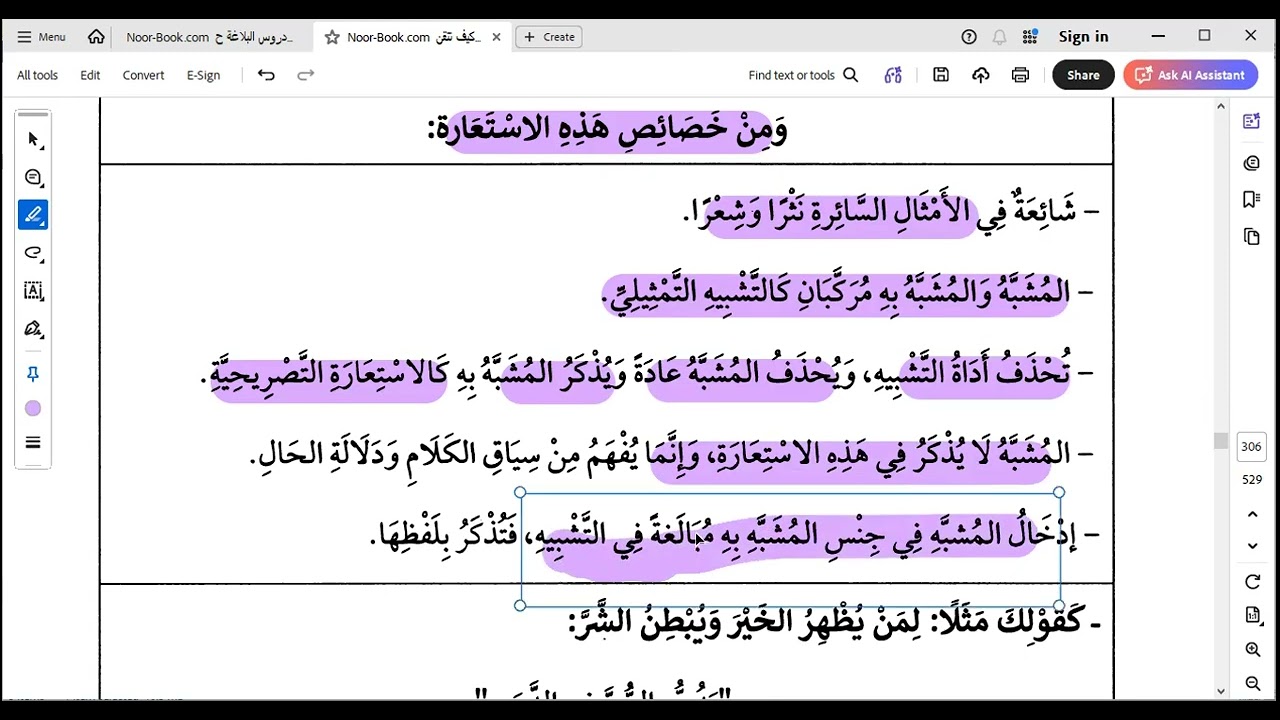Click the top-right selection handle of highlight
Screen dimensions: 1280x720
tap(1059, 493)
